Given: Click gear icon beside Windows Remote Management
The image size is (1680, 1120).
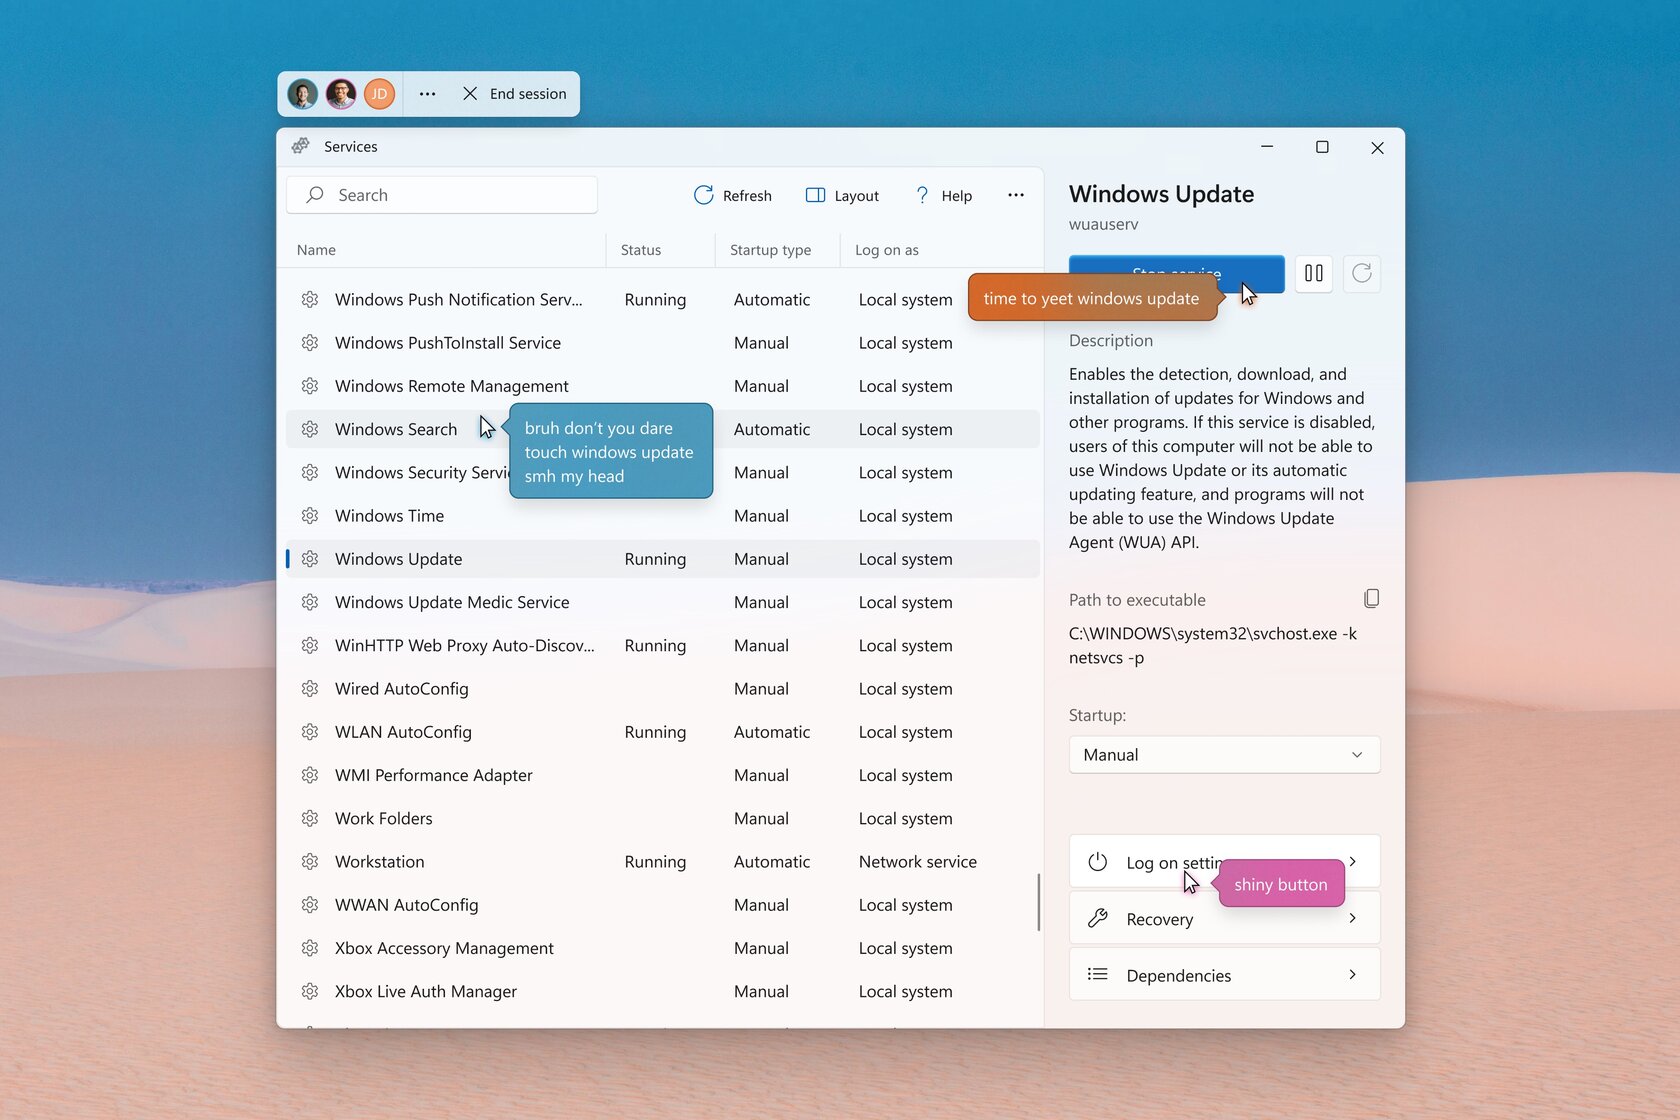Looking at the screenshot, I should [310, 386].
